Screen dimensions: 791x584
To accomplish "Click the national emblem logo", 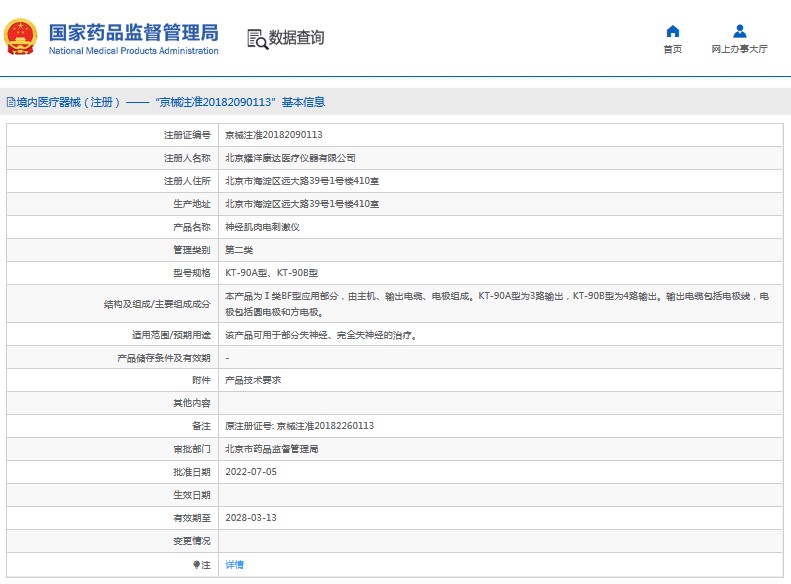I will click(x=21, y=37).
